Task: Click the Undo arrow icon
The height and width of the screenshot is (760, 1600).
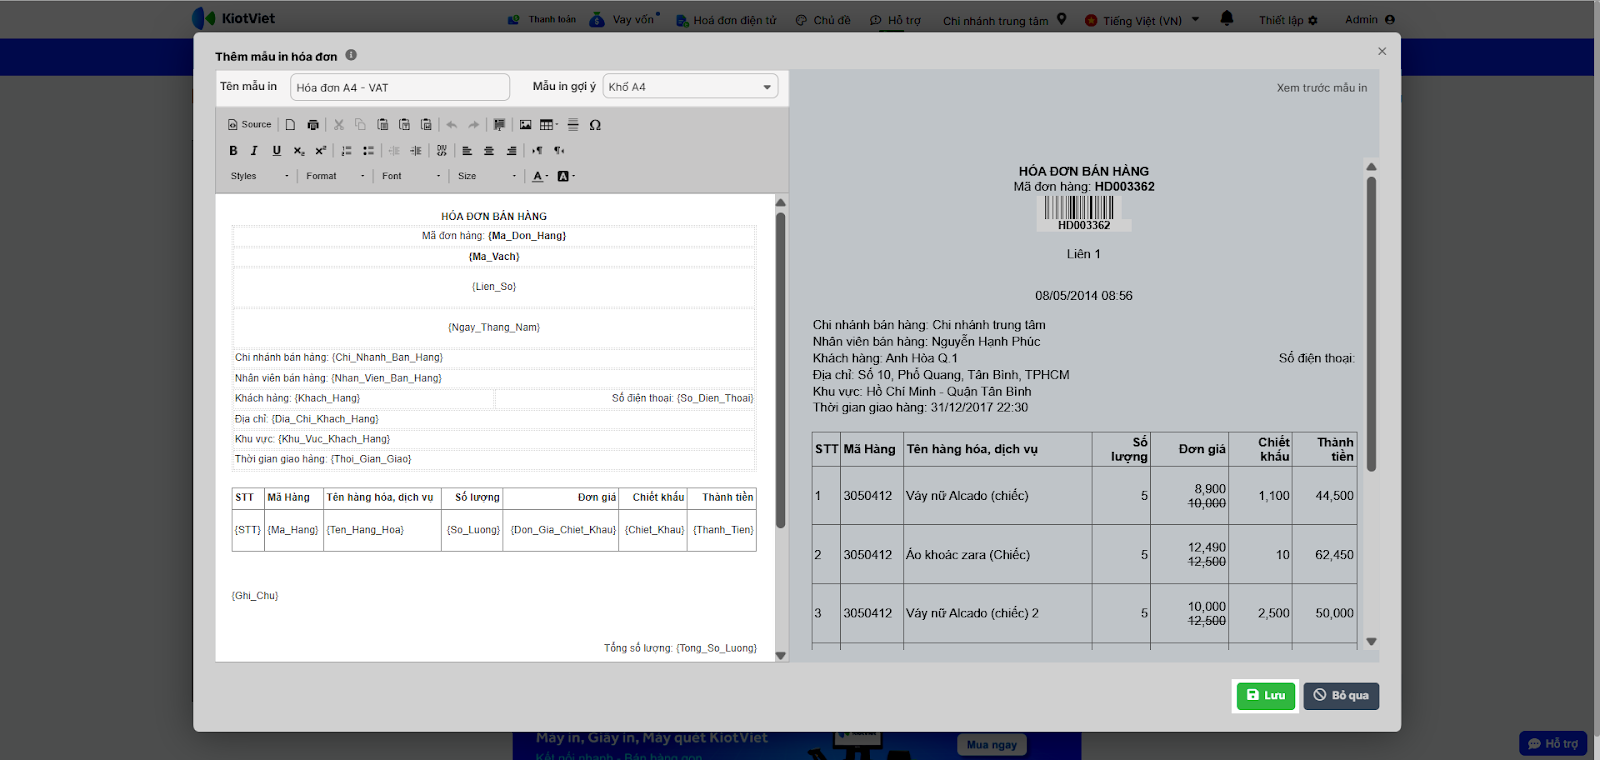Action: pos(452,125)
